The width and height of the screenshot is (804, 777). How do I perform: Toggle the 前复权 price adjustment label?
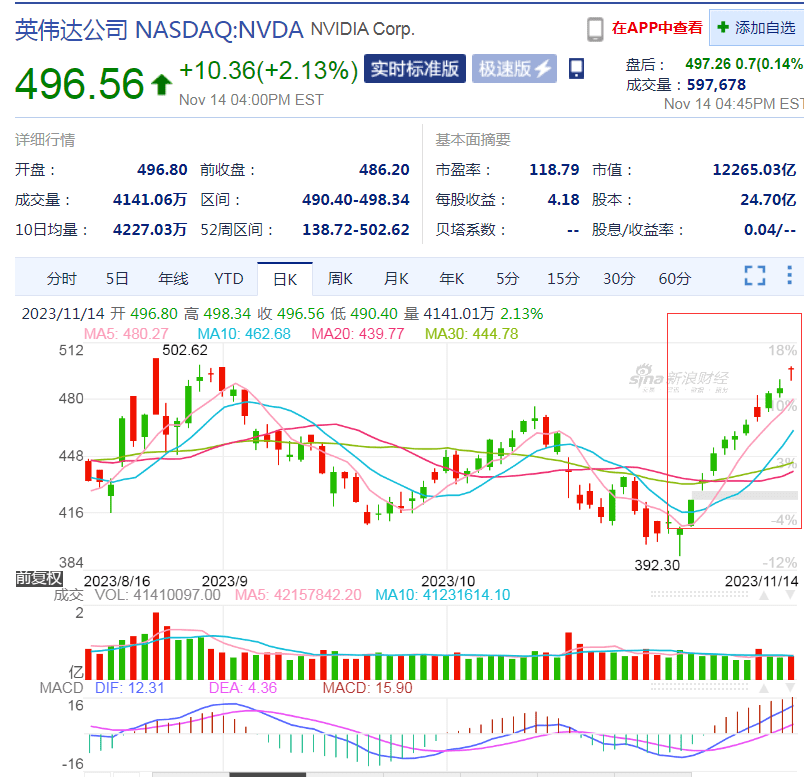pos(38,579)
